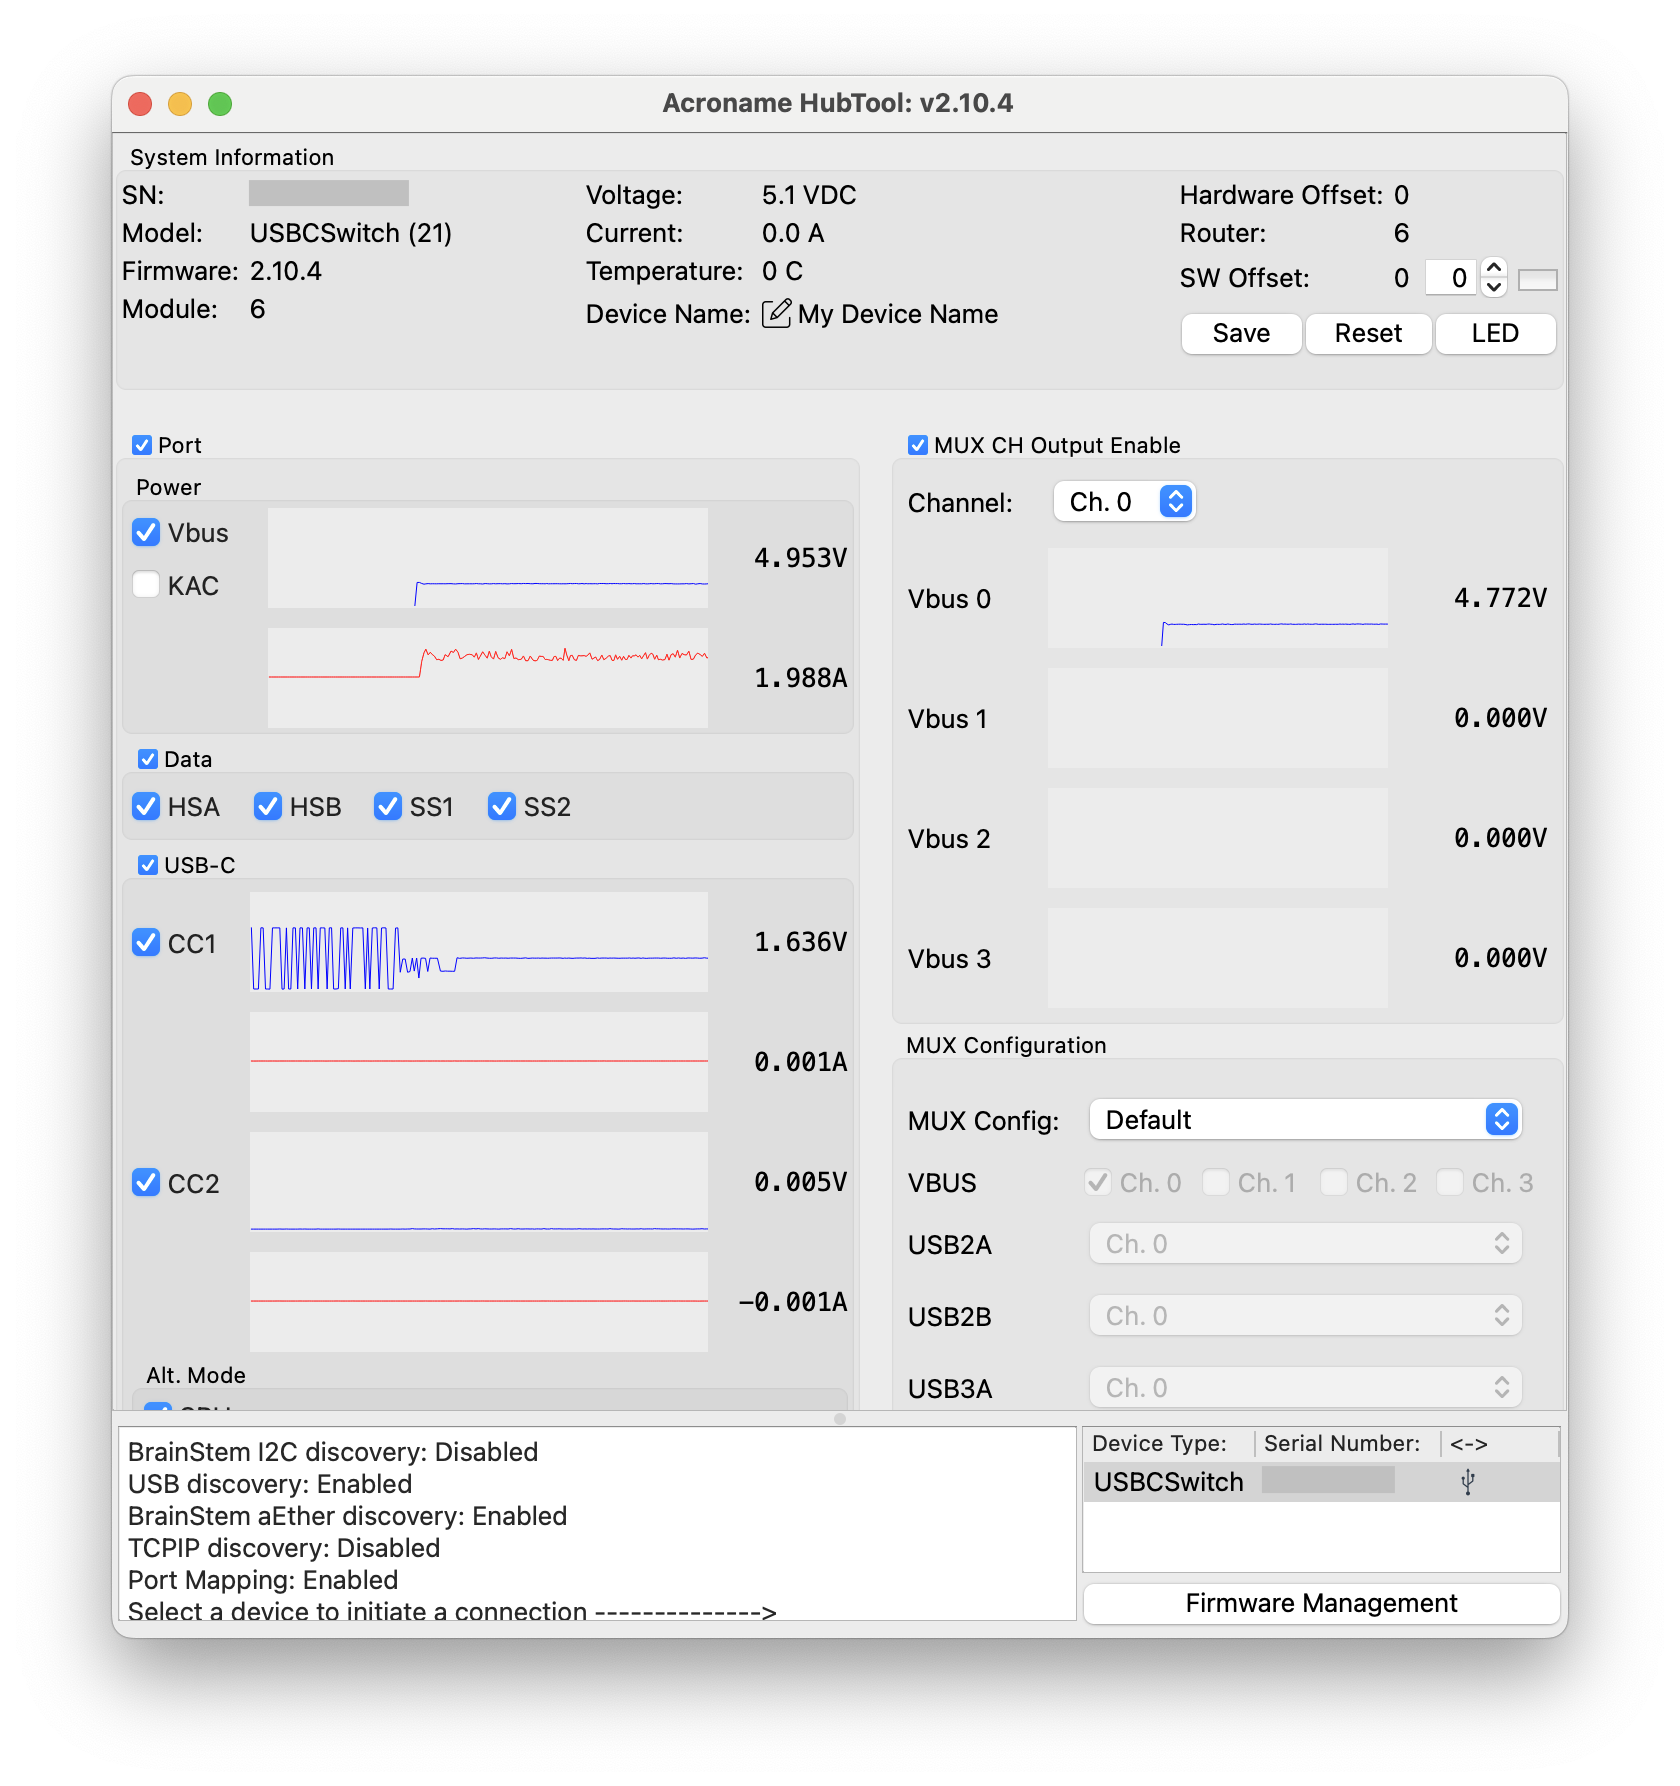Open the USB2B channel dropdown
This screenshot has width=1680, height=1786.
coord(1305,1315)
